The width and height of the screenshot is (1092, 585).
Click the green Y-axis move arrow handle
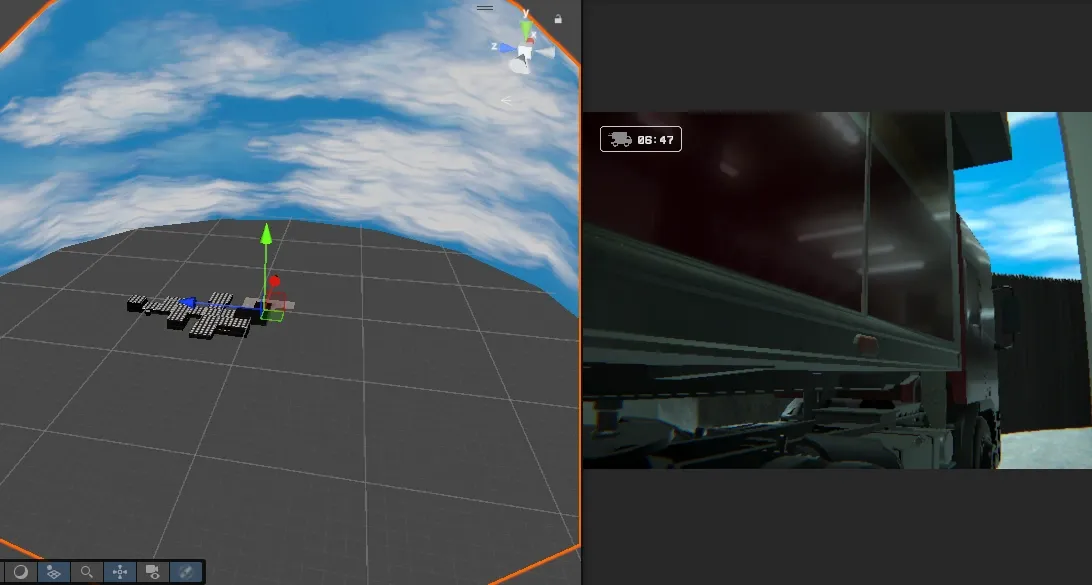coord(266,234)
